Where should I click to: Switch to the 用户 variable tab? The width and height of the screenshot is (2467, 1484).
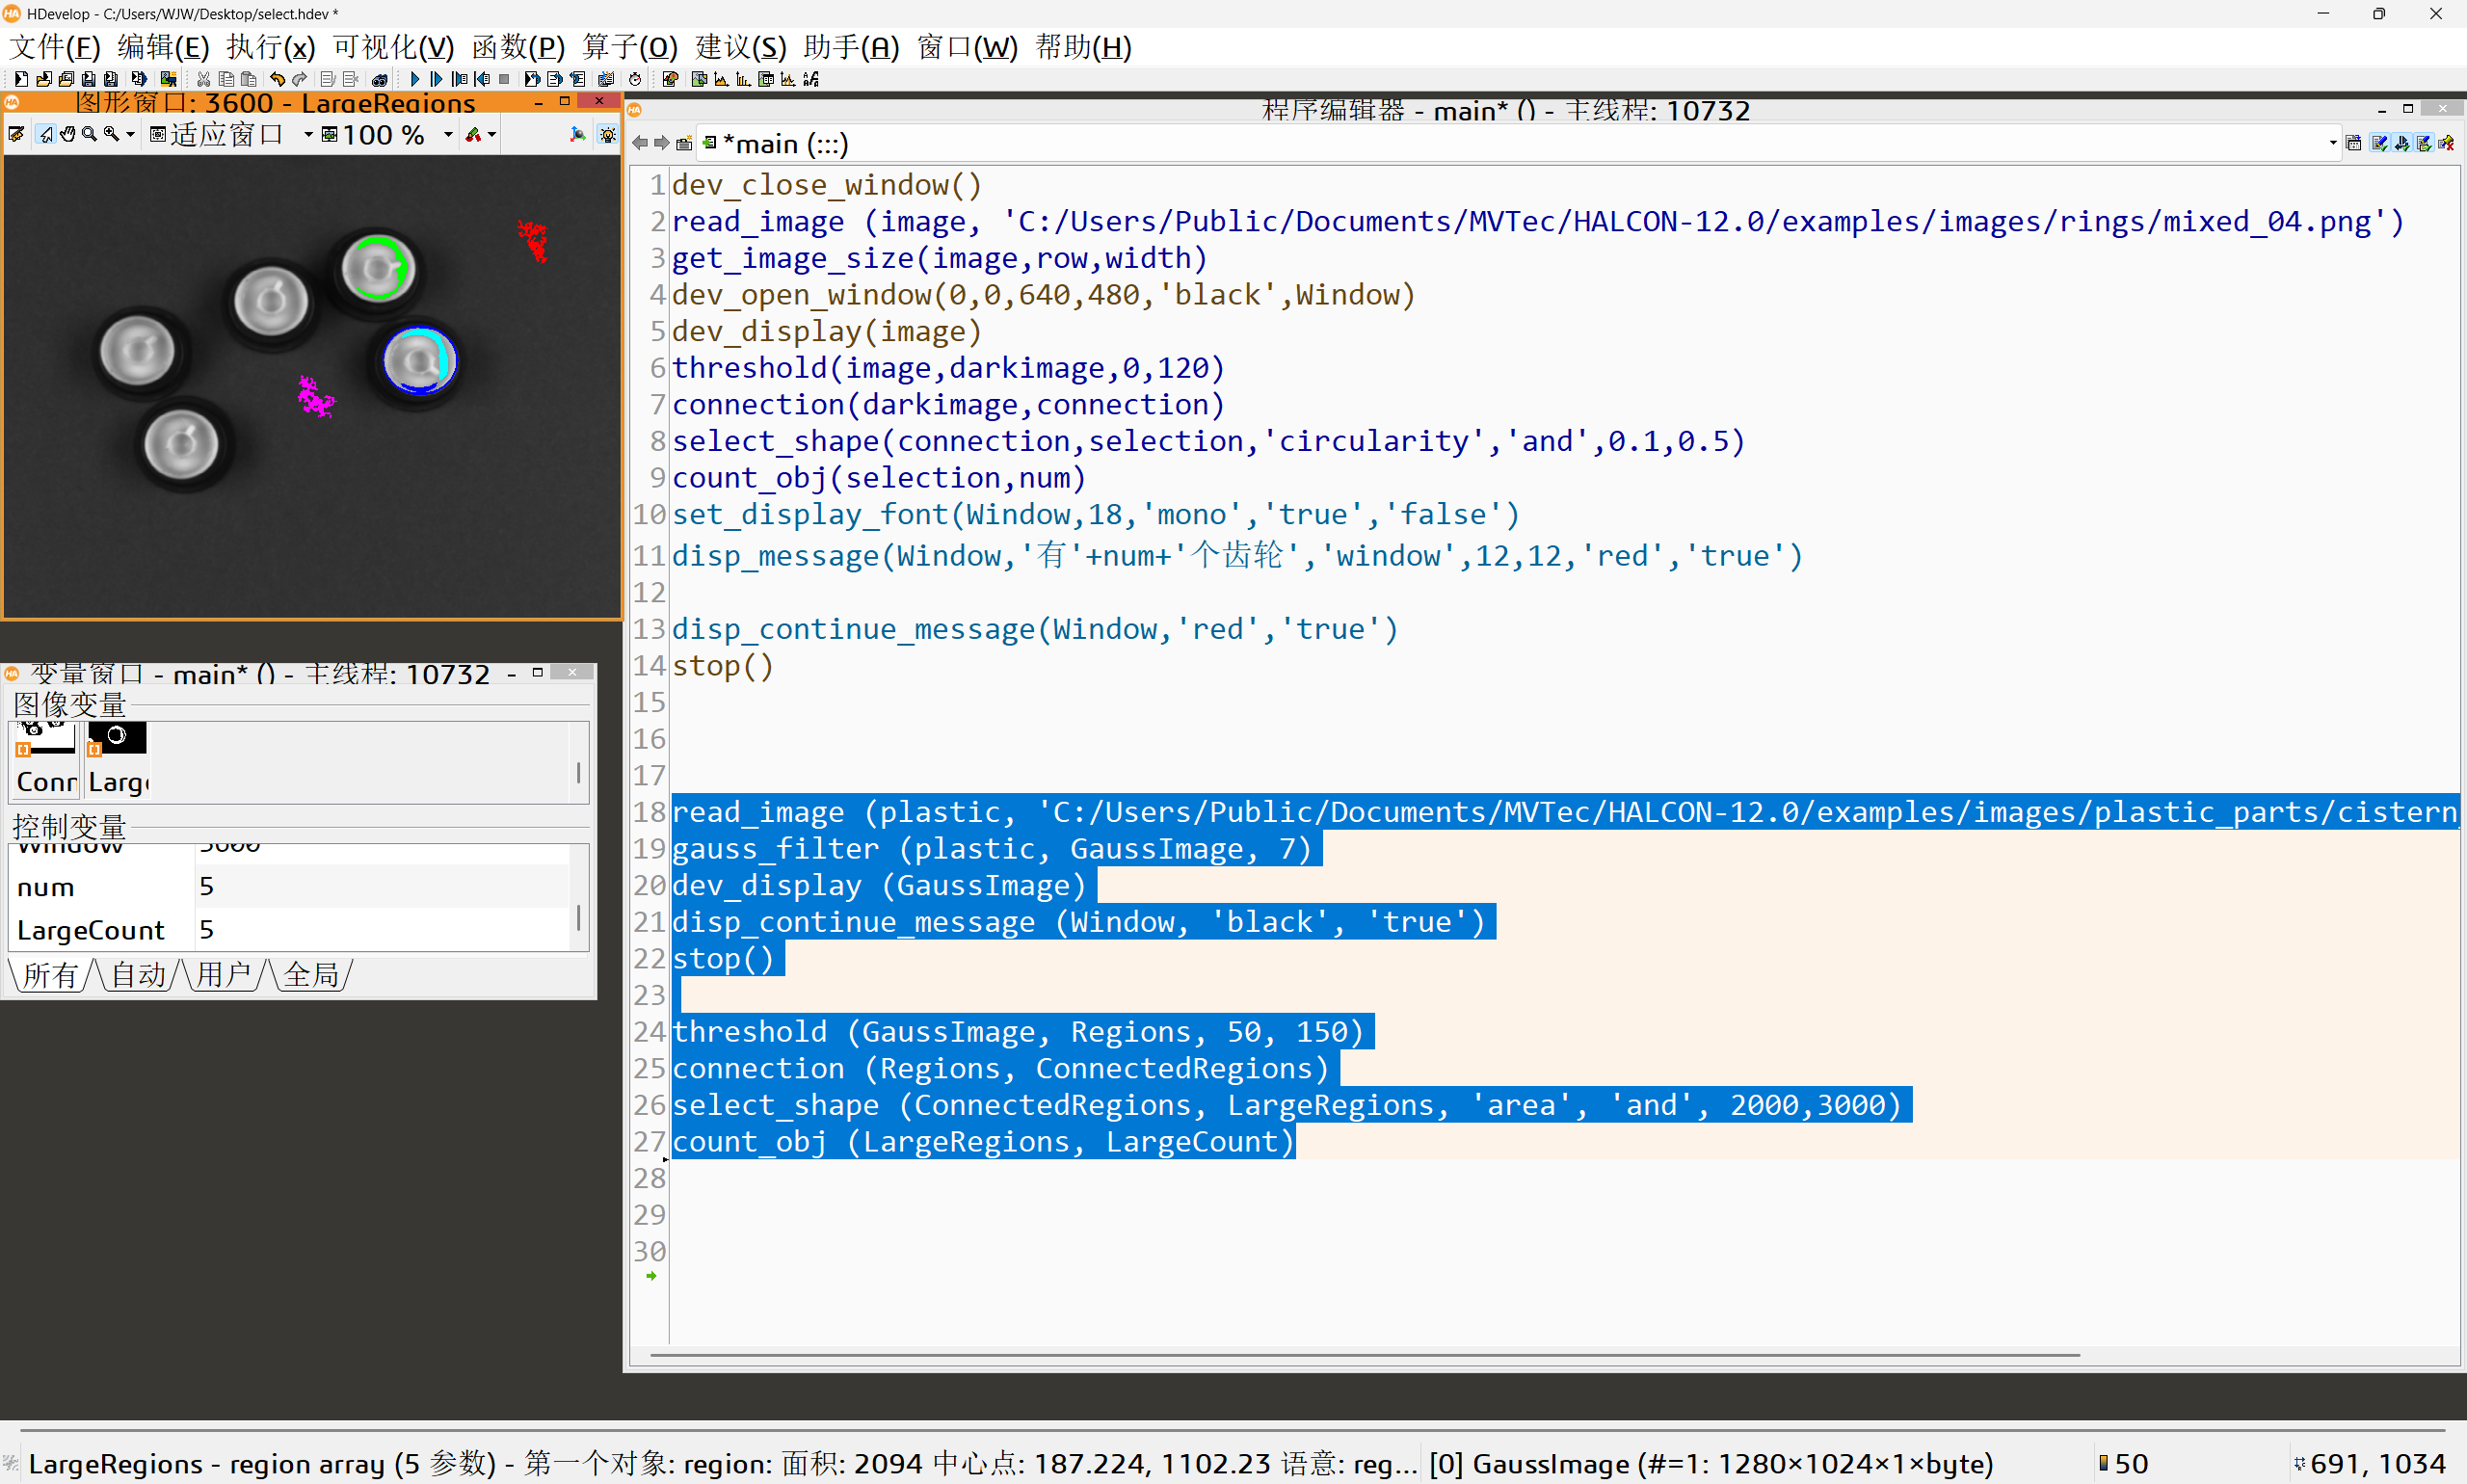(223, 974)
